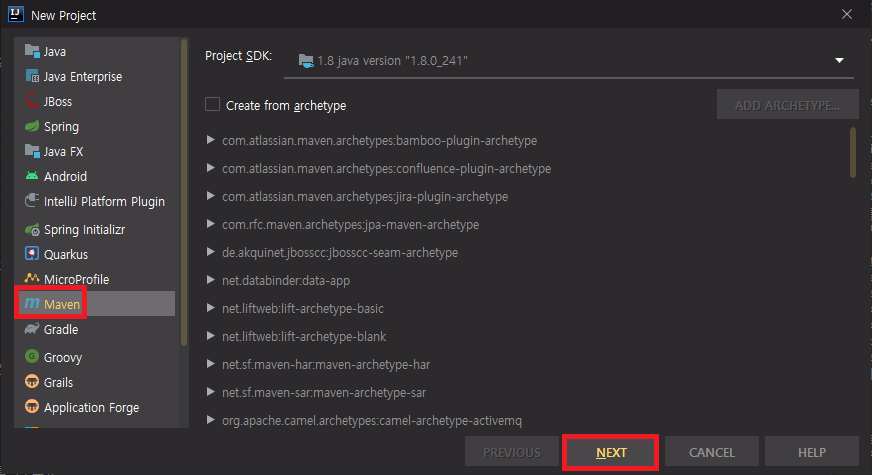Expand camel-archetype-activemq node
The height and width of the screenshot is (475, 872).
tap(210, 420)
